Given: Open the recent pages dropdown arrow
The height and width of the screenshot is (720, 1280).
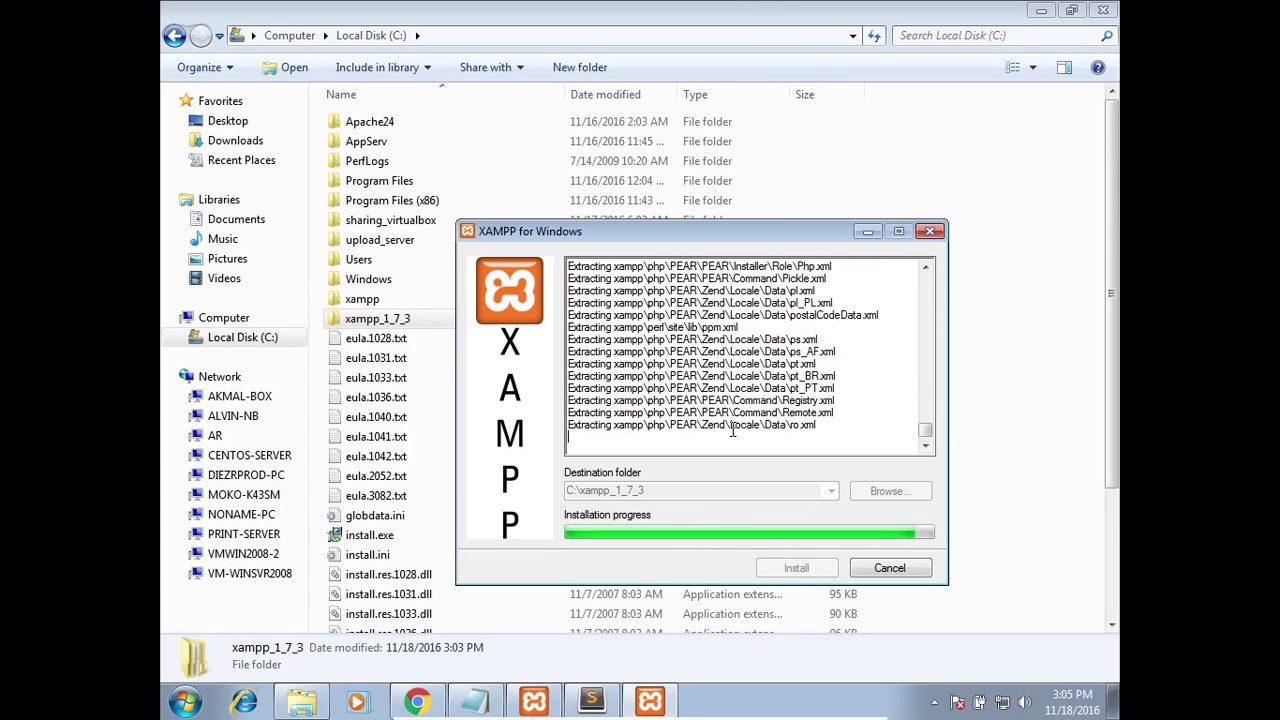Looking at the screenshot, I should pos(219,35).
